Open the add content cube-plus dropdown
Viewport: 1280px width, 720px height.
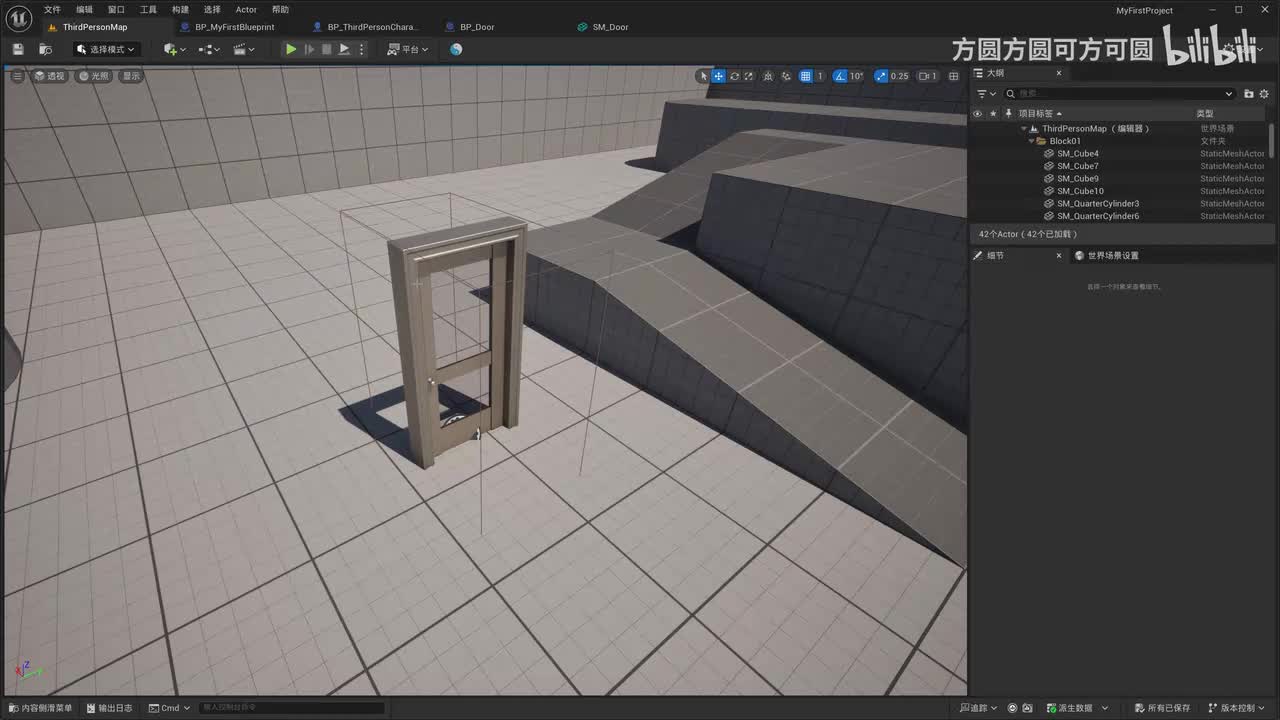click(x=175, y=49)
